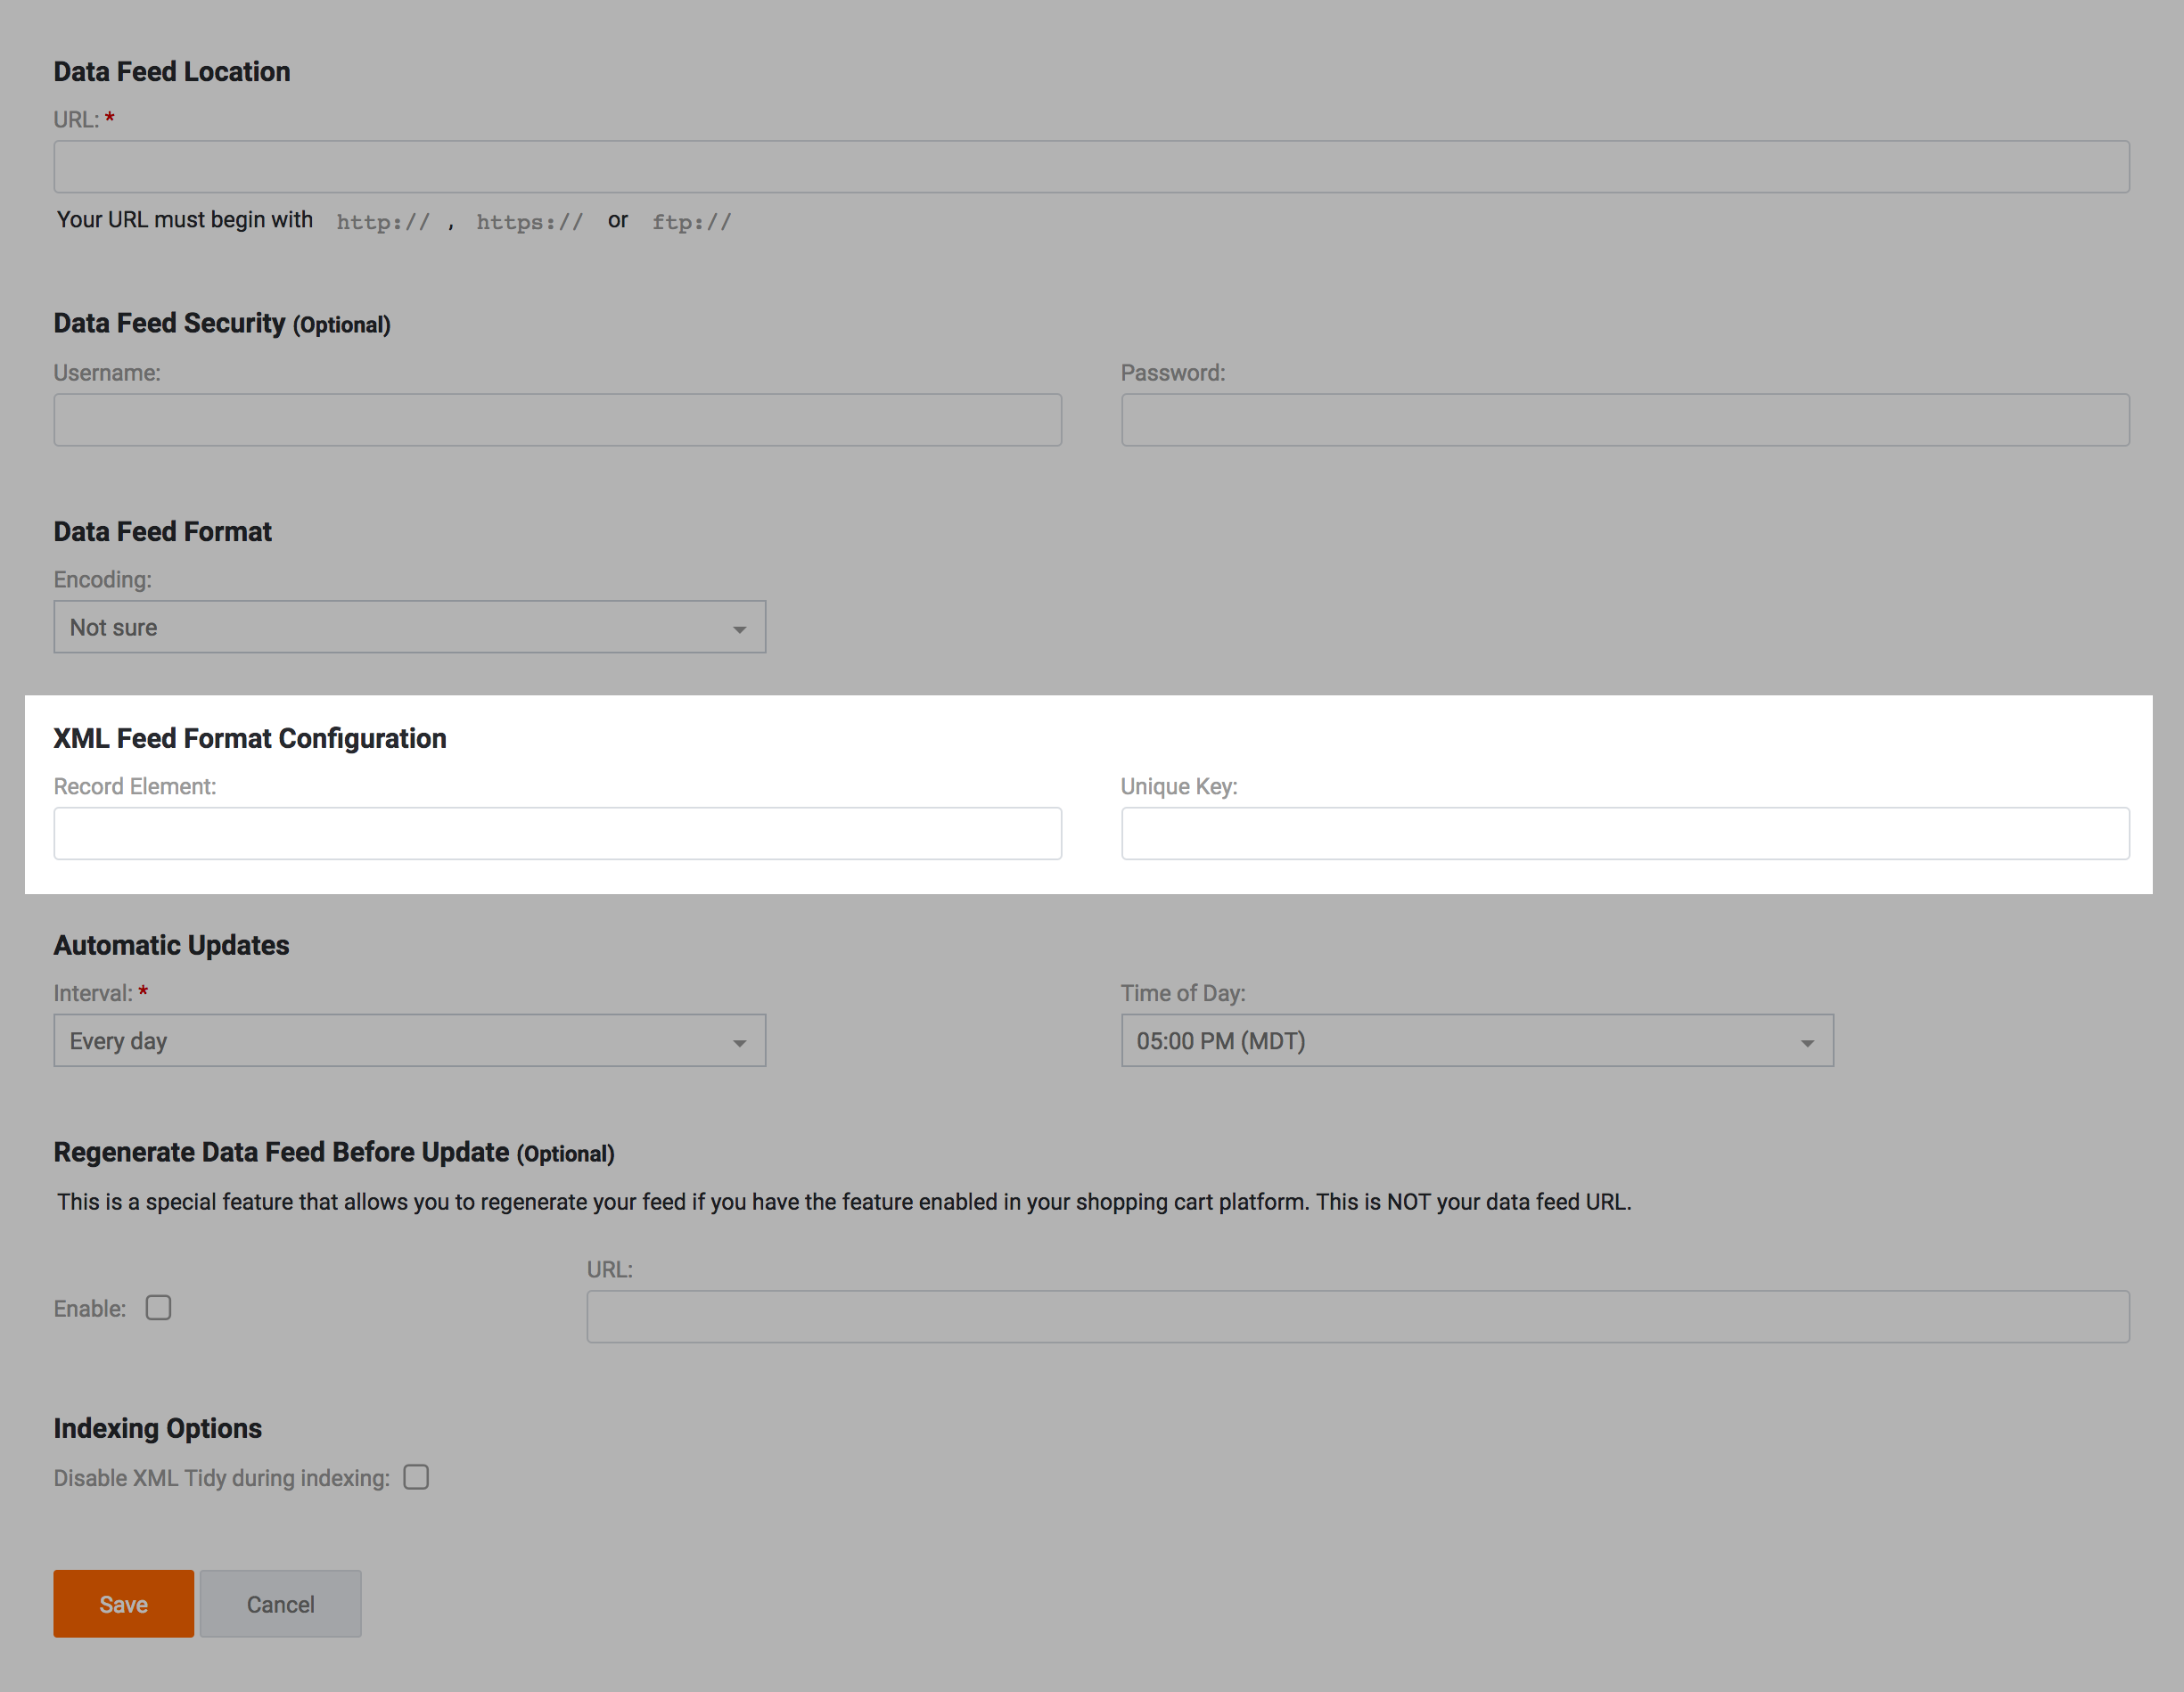Click the Encoding dropdown arrow icon
Screen dimensions: 2184x1692
coord(739,629)
